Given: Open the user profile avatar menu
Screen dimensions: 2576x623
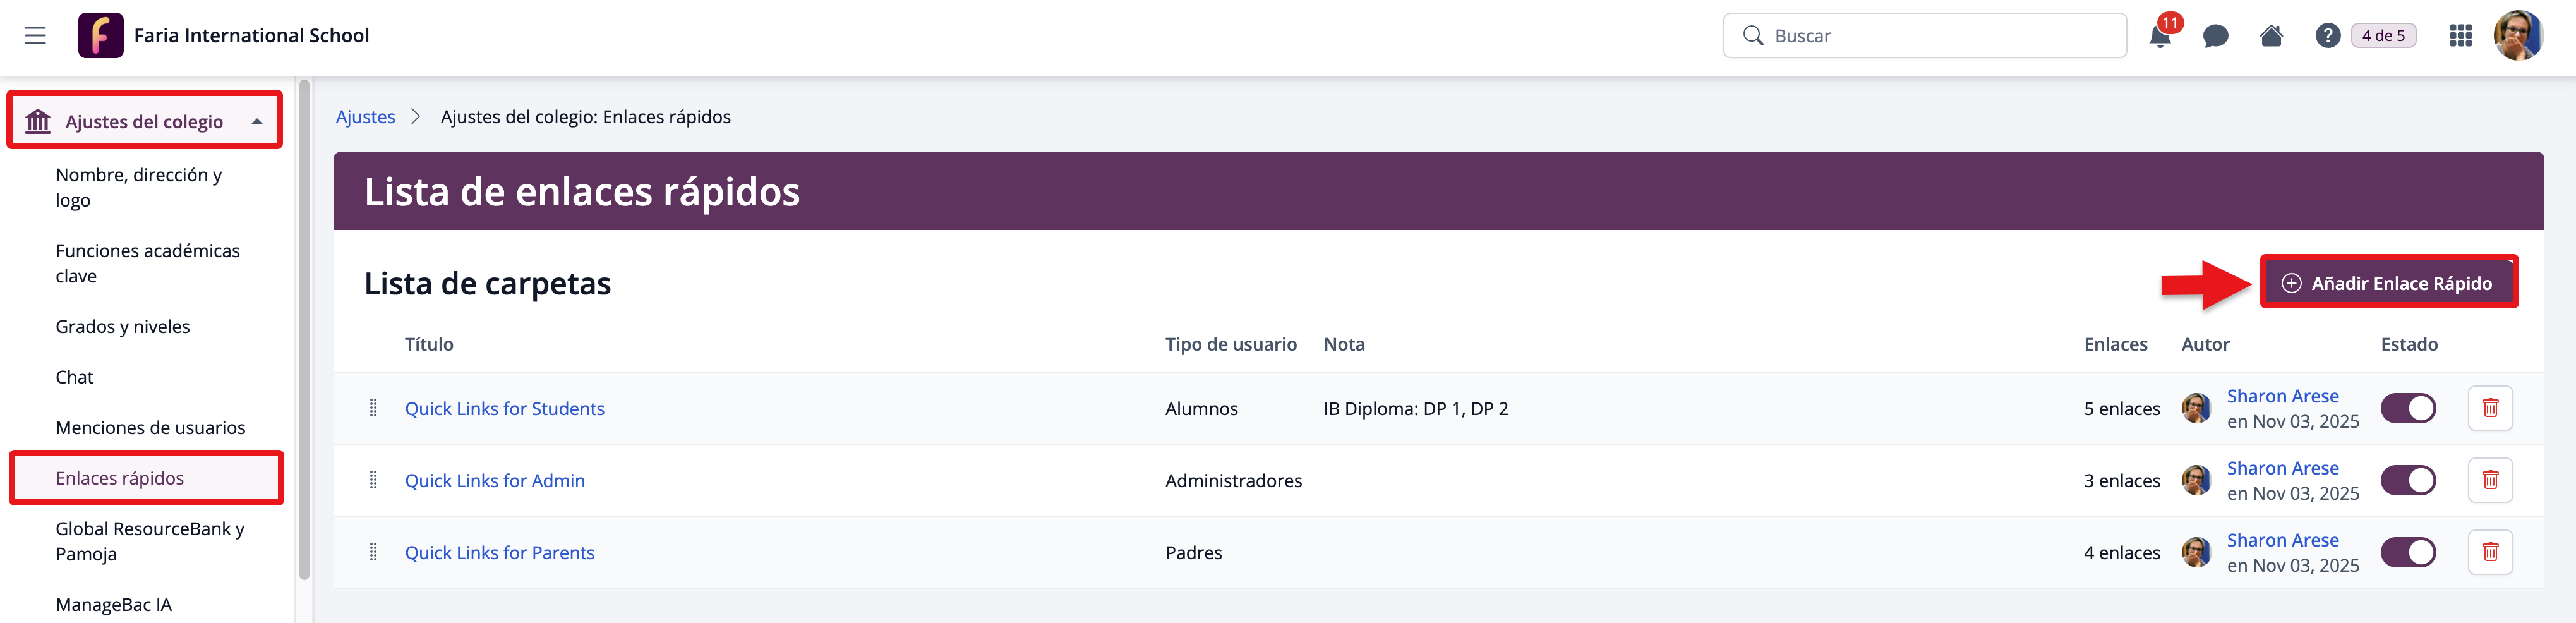Looking at the screenshot, I should point(2517,37).
